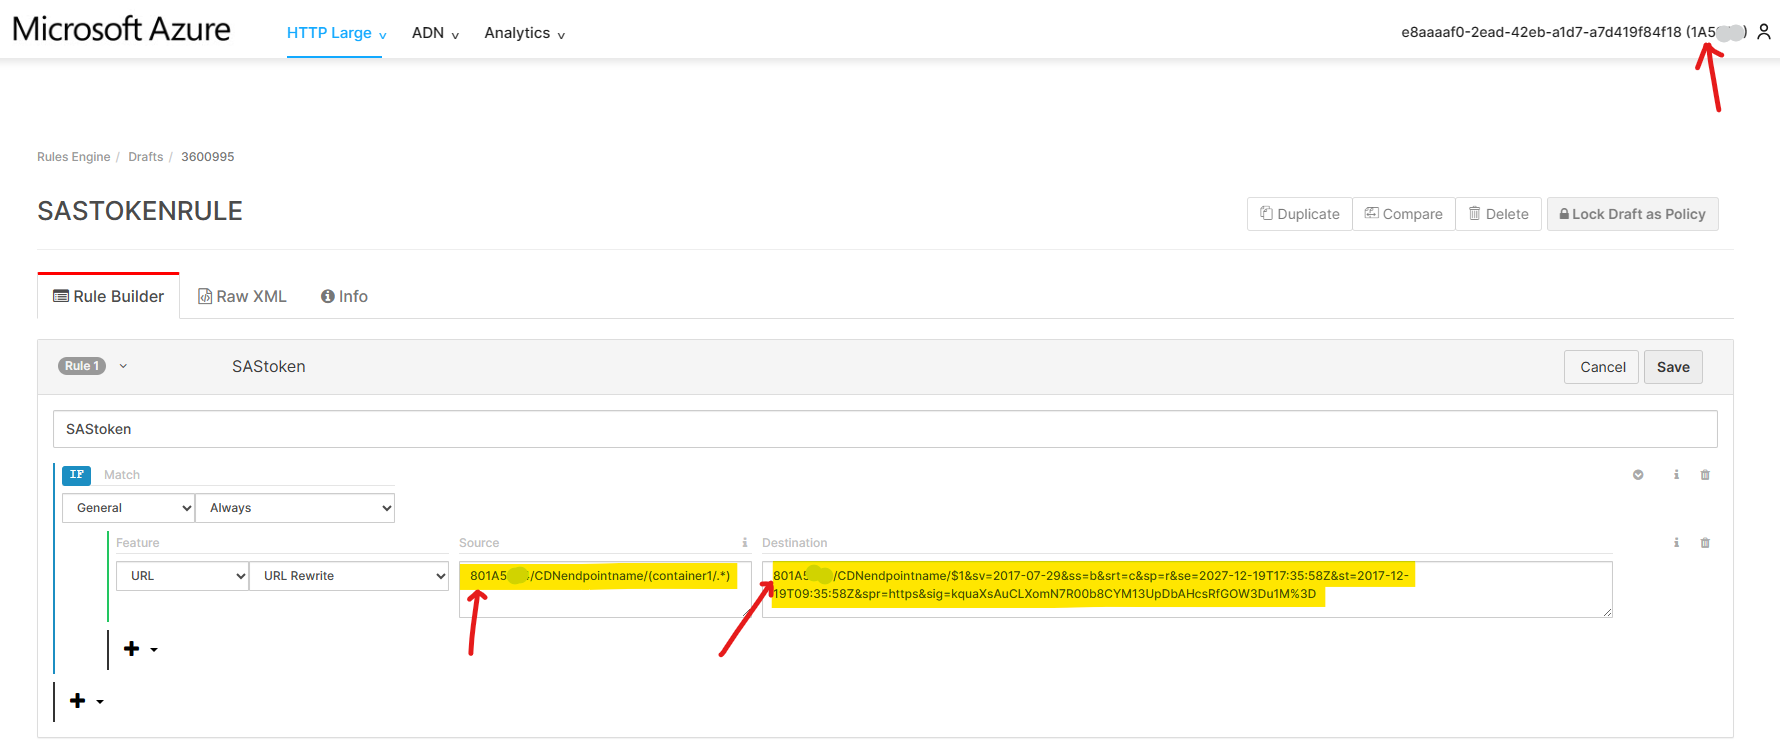This screenshot has width=1780, height=749.
Task: Expand the Rule 1 chevron dropdown
Action: 123,366
